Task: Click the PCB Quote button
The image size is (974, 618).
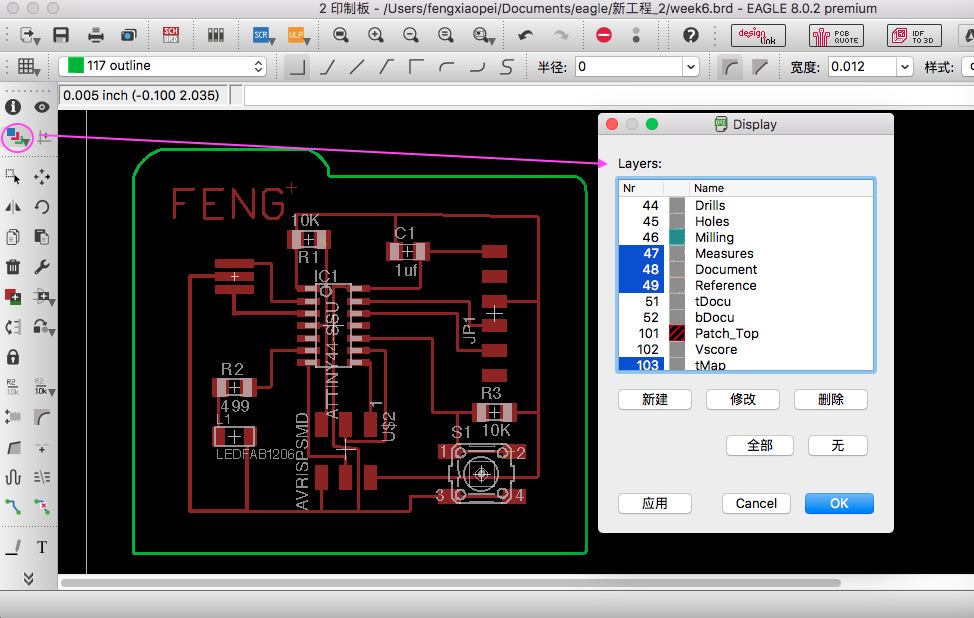Action: click(x=836, y=35)
